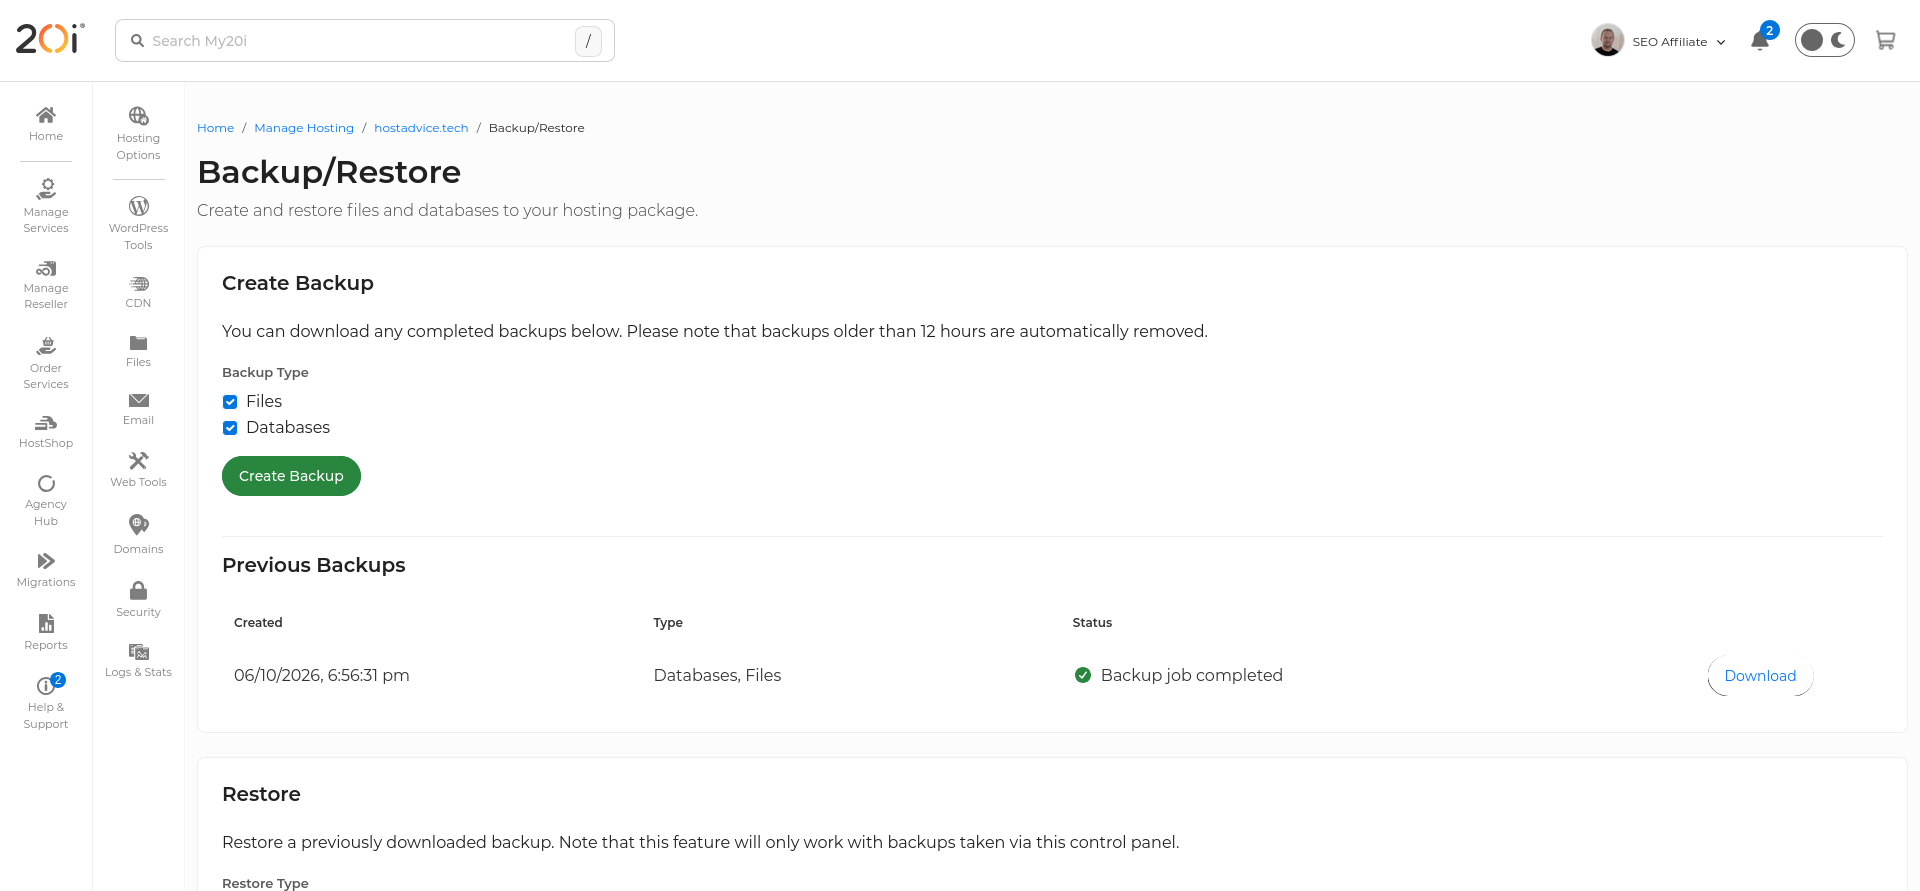Focus the Search My20i field
The height and width of the screenshot is (891, 1920).
(x=365, y=41)
